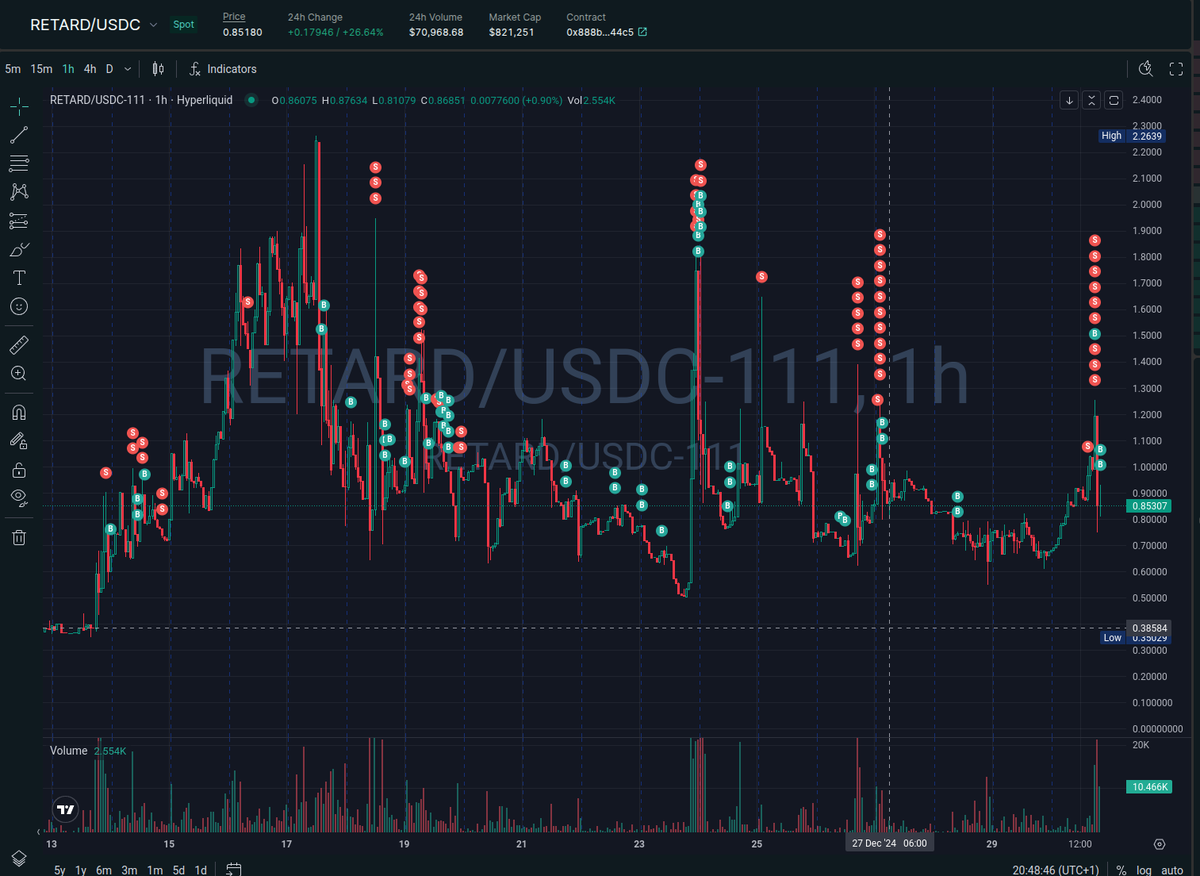Switch to the 15m timeframe
Screen dimensions: 1200x876
coord(41,69)
